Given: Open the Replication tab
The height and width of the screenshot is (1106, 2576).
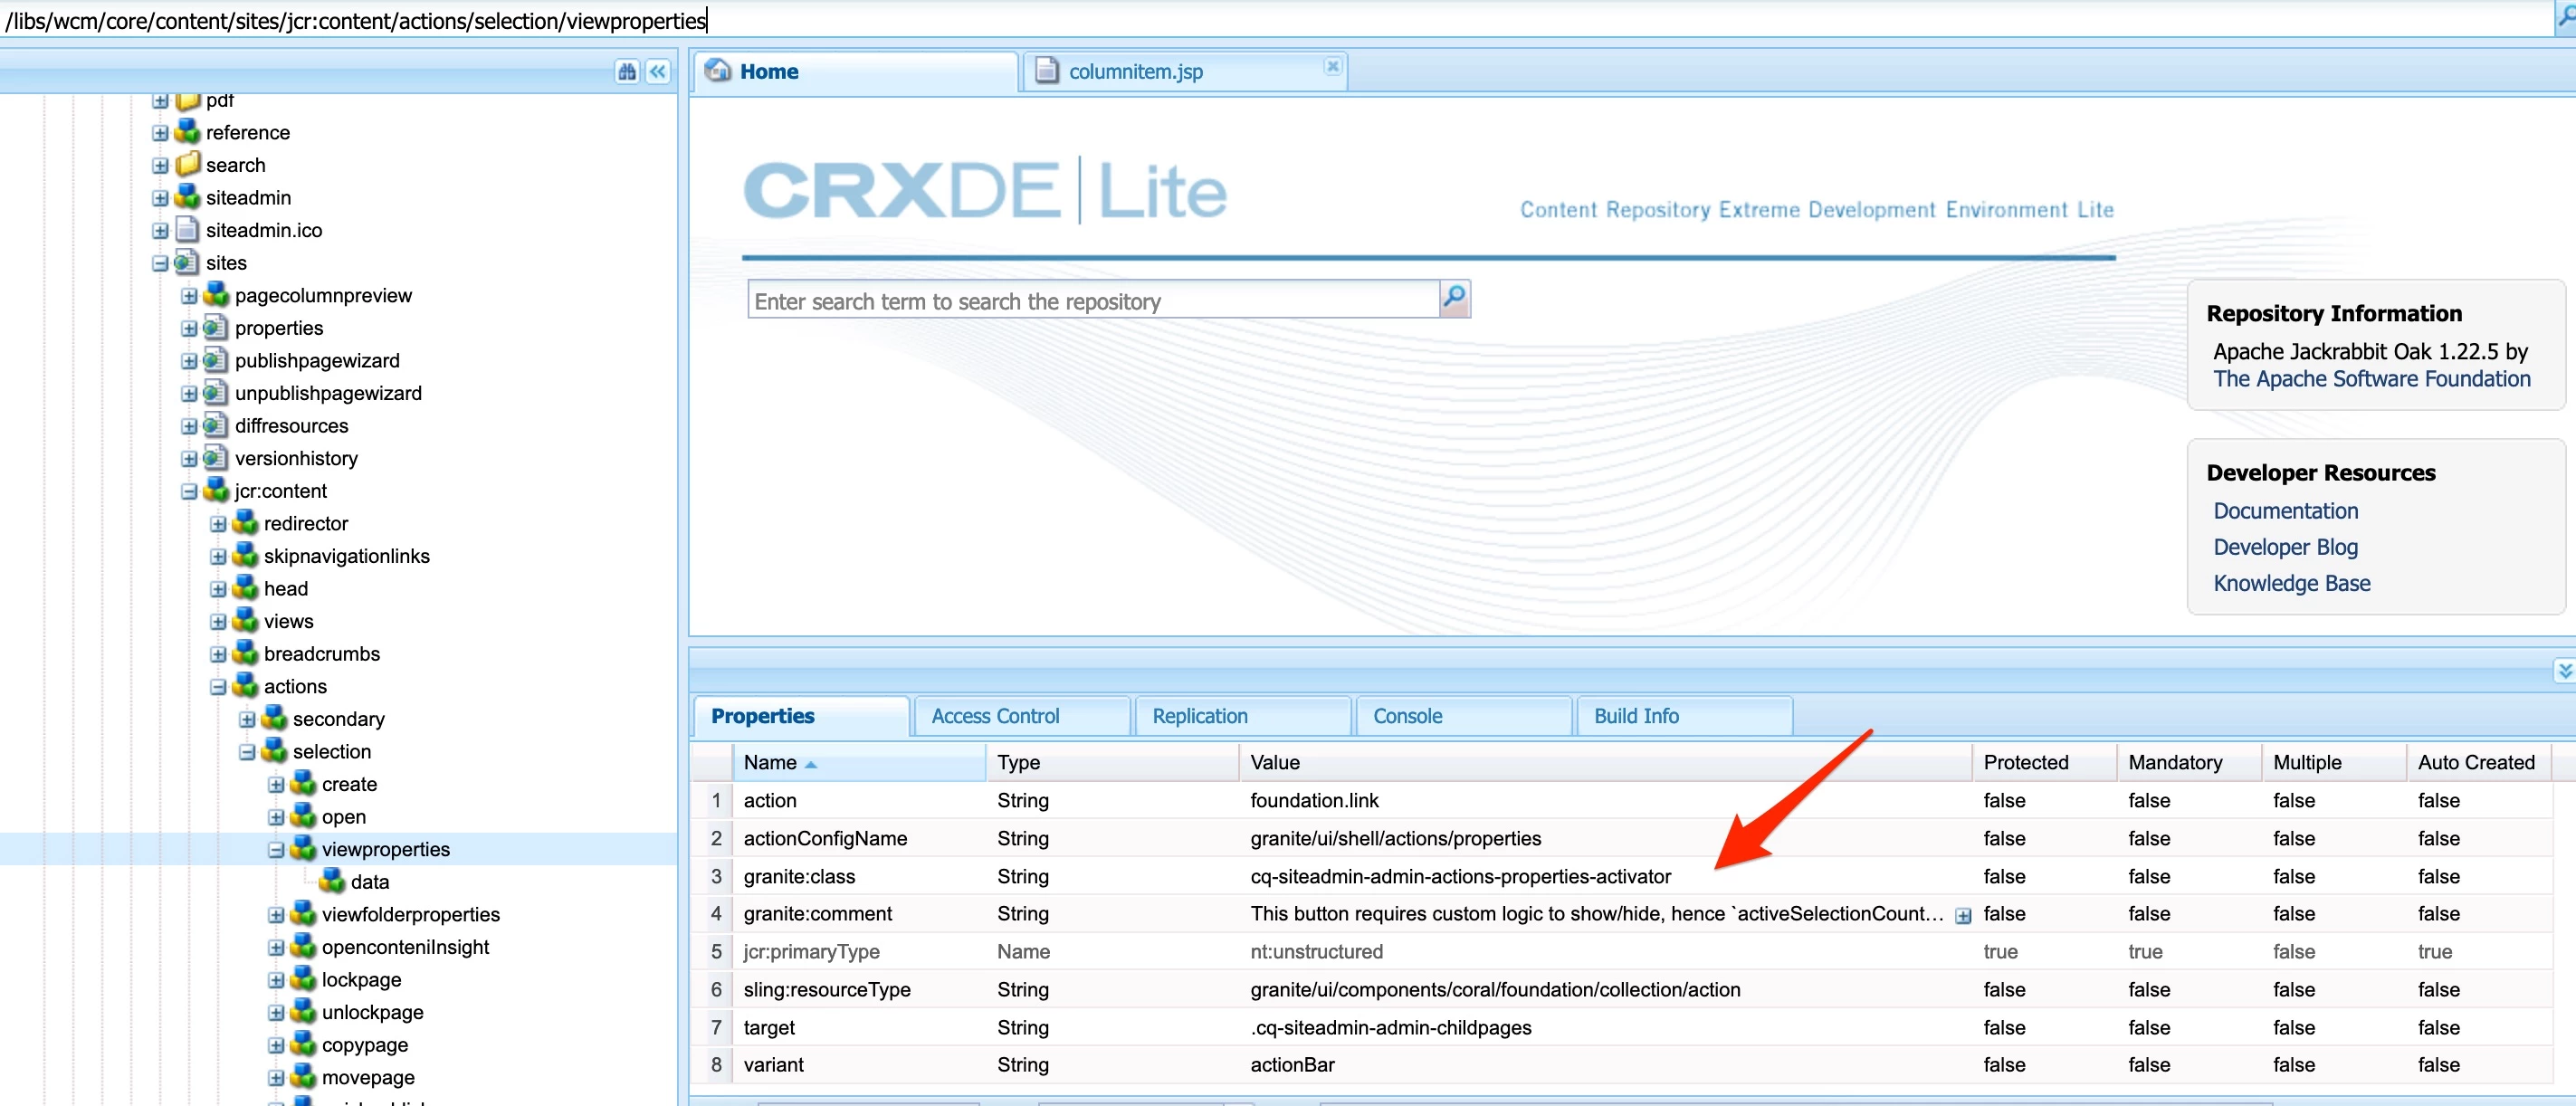Looking at the screenshot, I should click(1199, 716).
